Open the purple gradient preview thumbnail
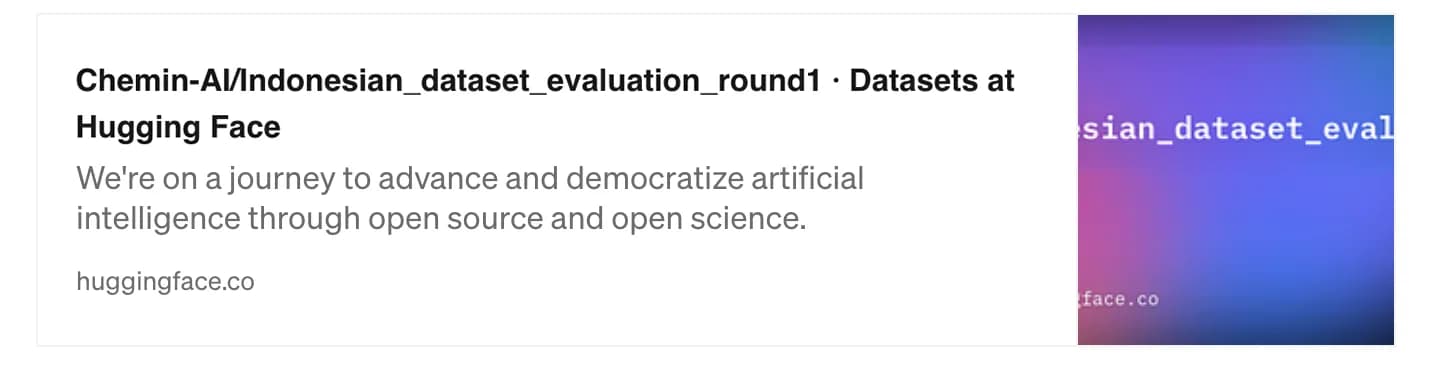Image resolution: width=1434 pixels, height=384 pixels. coord(1235,180)
